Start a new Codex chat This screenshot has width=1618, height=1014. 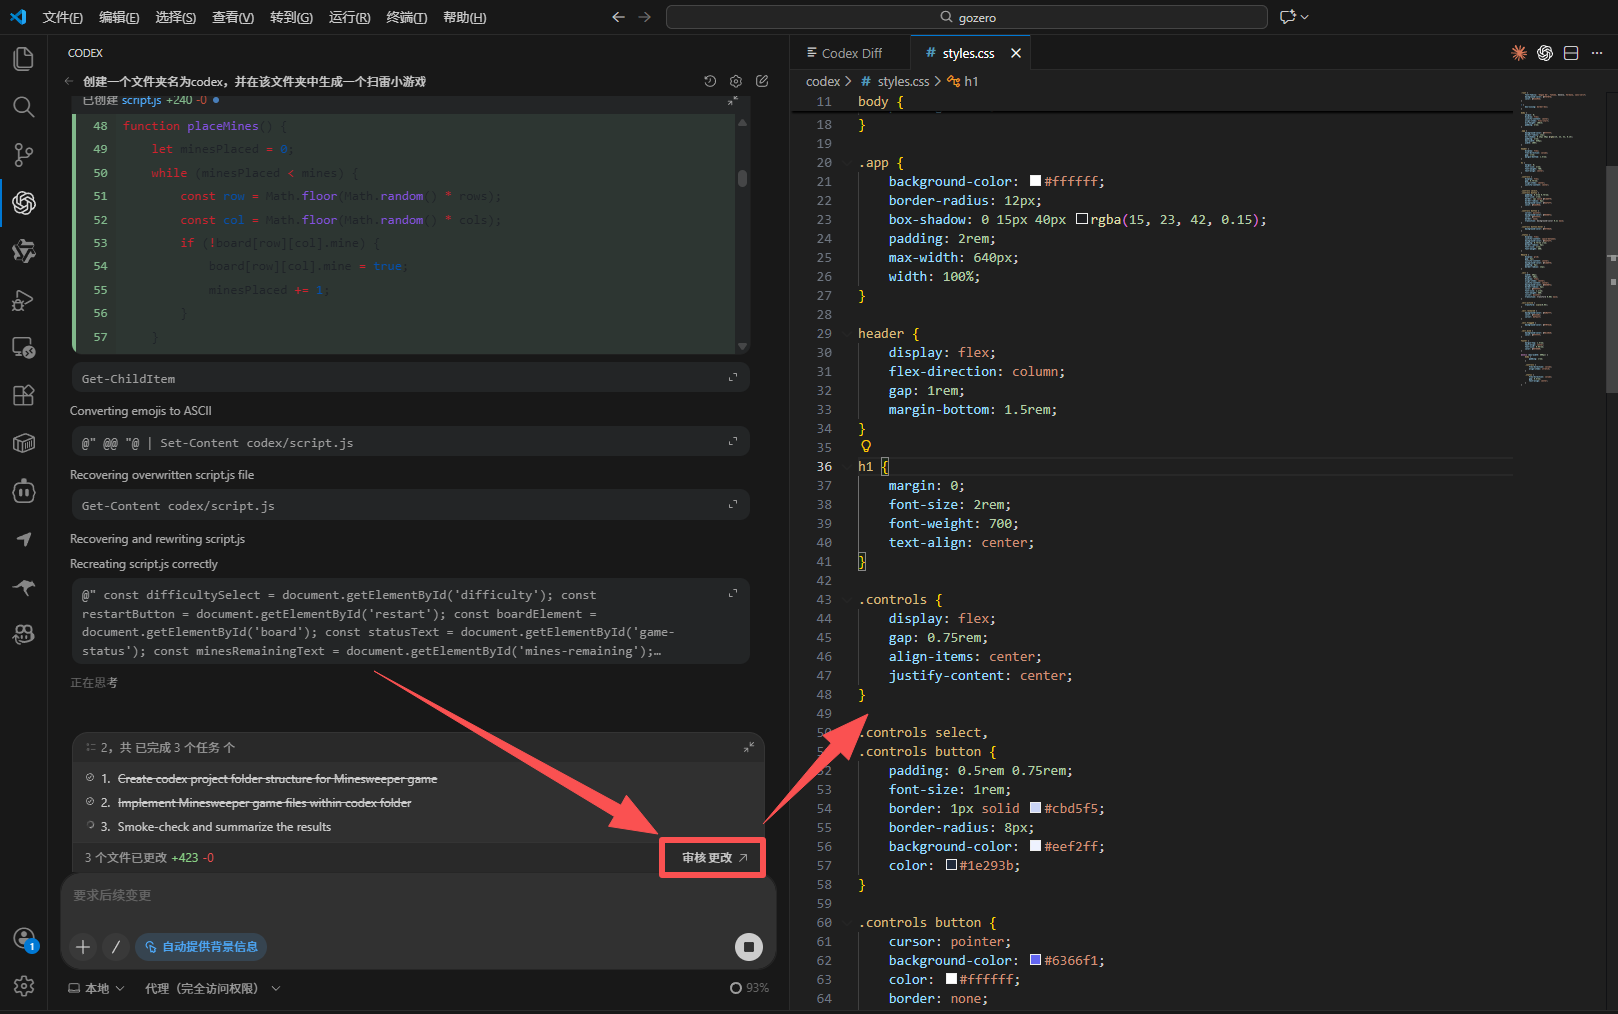point(762,81)
